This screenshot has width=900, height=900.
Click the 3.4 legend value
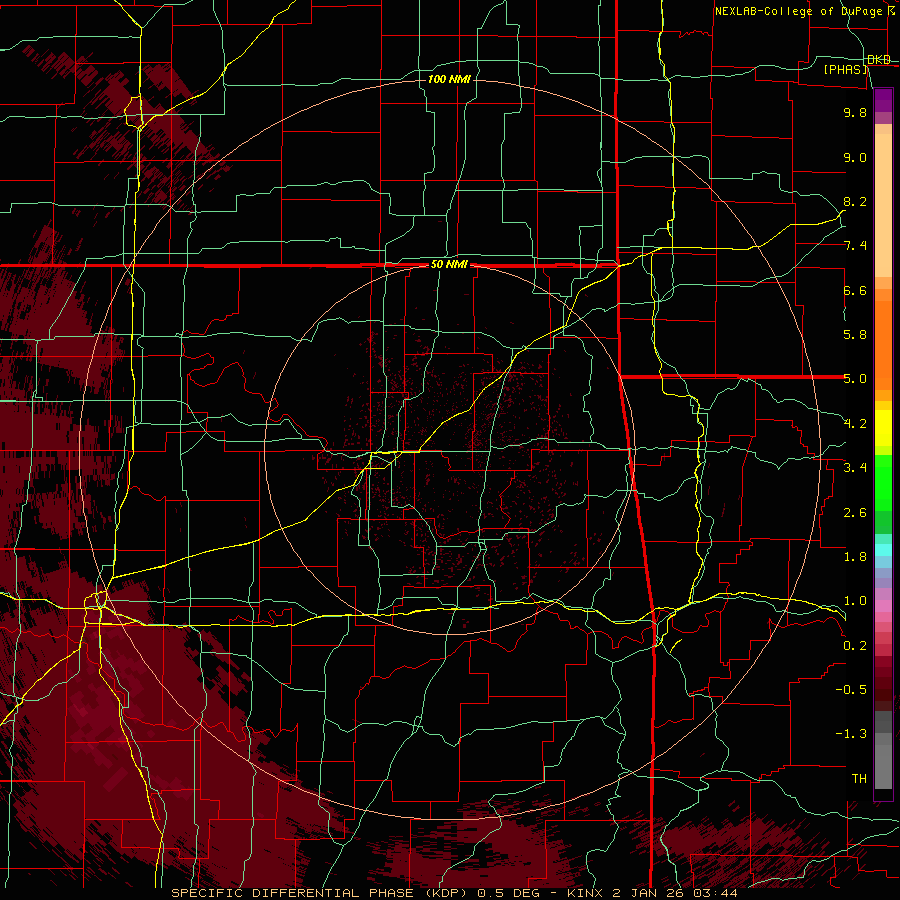(x=855, y=468)
